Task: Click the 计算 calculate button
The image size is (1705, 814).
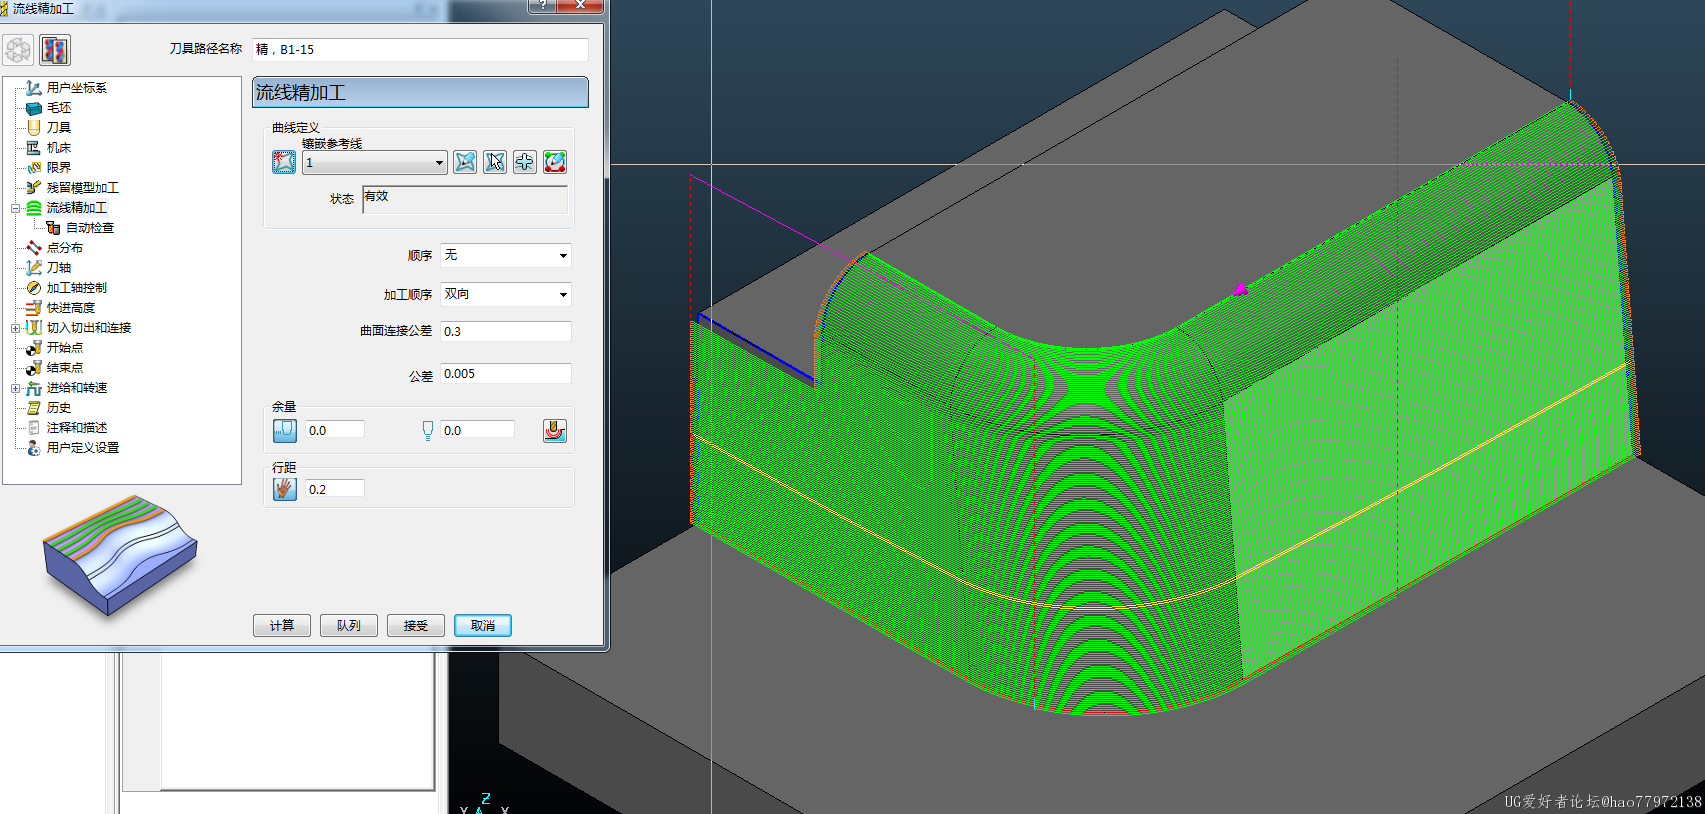Action: [282, 625]
